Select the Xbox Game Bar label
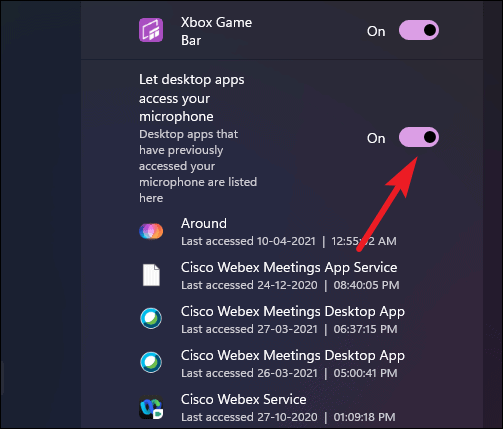This screenshot has height=429, width=503. (x=216, y=31)
